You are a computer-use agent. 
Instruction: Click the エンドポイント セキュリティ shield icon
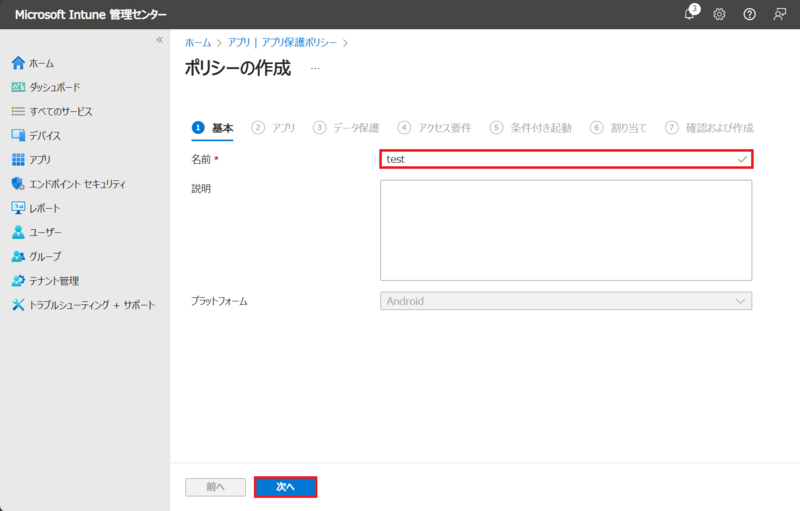coord(18,184)
